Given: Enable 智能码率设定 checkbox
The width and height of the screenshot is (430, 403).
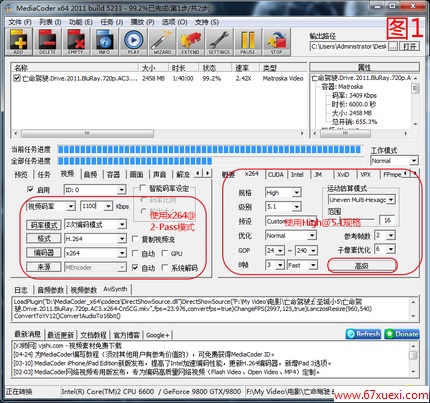Looking at the screenshot, I should [143, 188].
